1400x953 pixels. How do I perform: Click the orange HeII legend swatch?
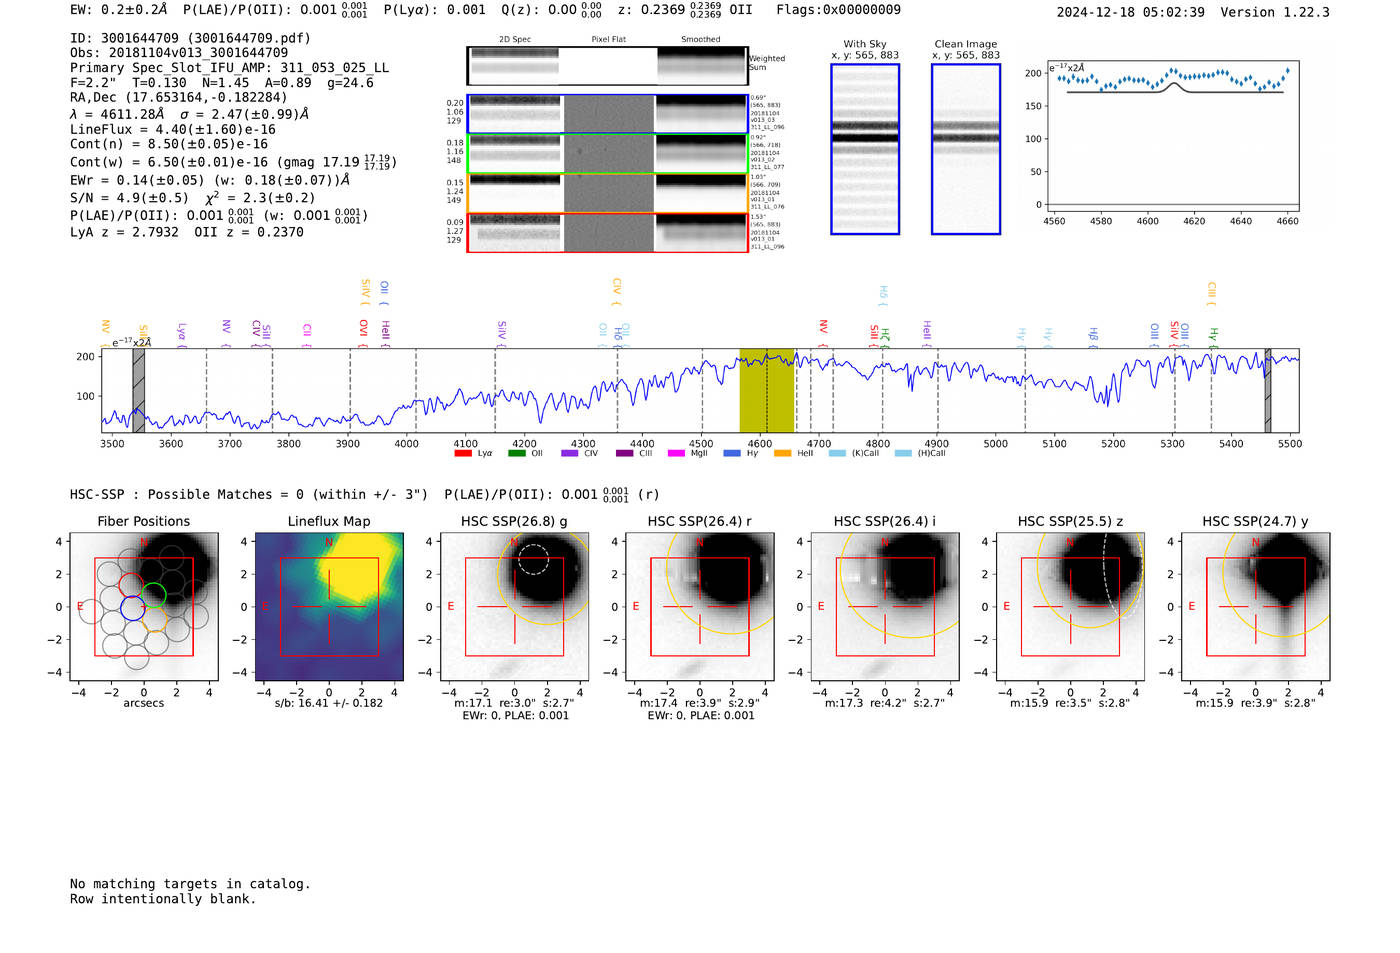[782, 453]
